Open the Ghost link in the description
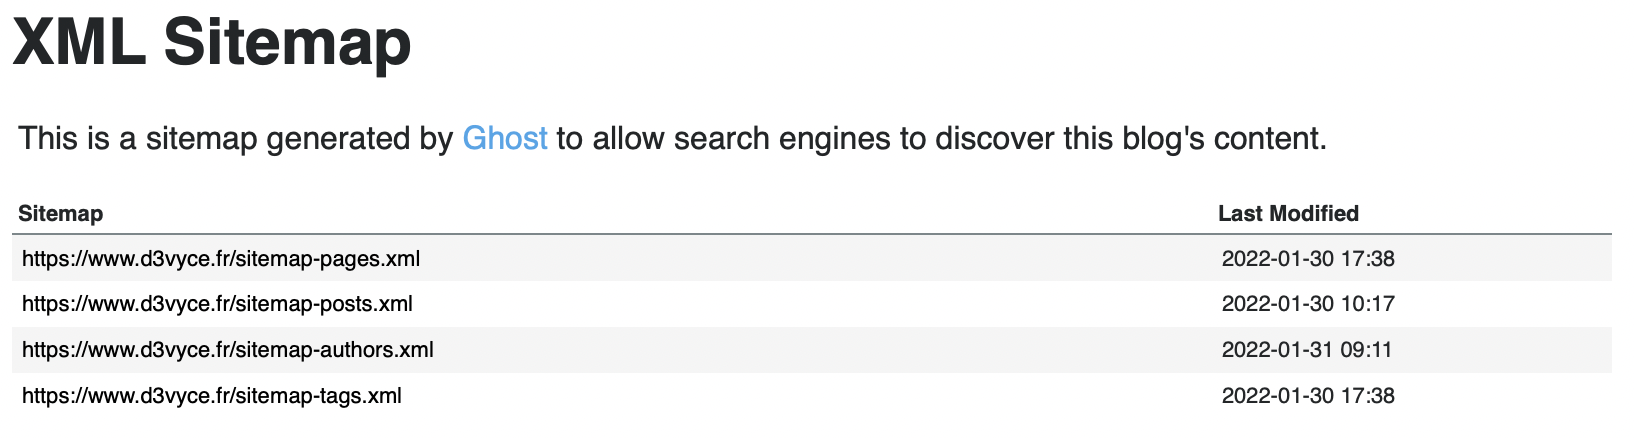Viewport: 1634px width, 438px height. click(505, 138)
